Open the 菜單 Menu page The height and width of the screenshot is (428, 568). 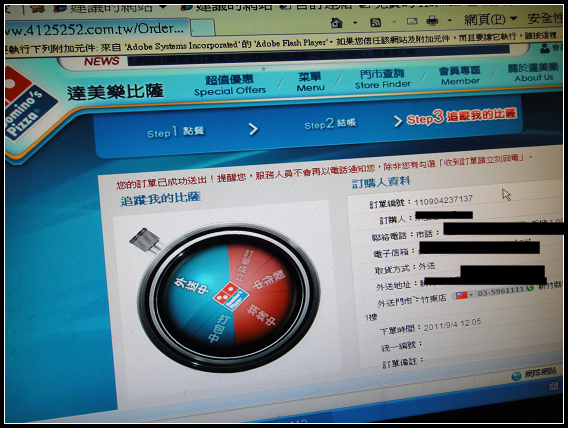310,81
